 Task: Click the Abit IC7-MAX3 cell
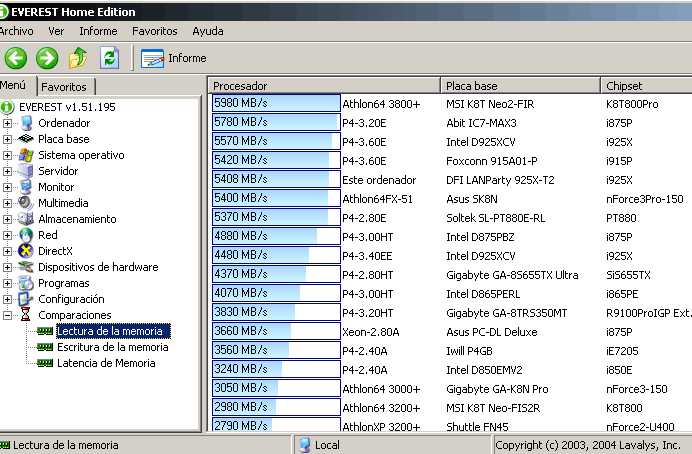(481, 123)
